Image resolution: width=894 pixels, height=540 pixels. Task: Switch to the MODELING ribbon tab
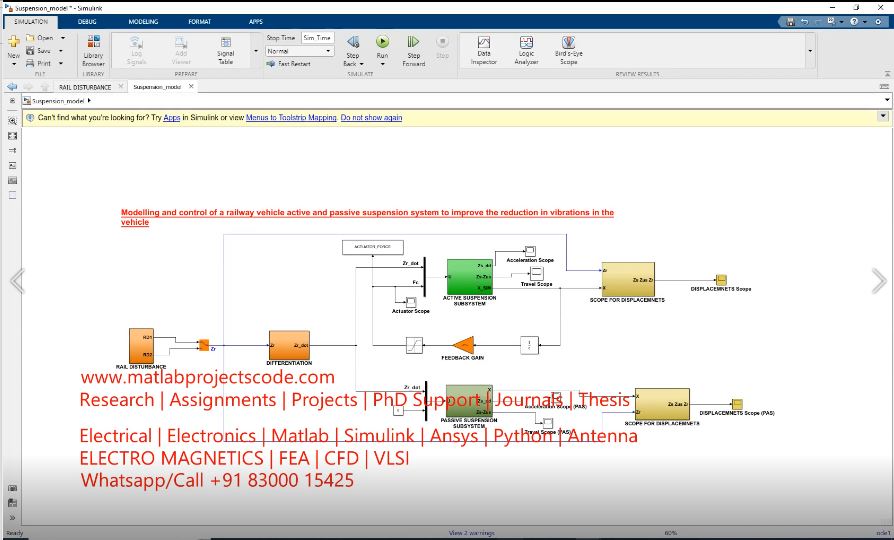143,21
